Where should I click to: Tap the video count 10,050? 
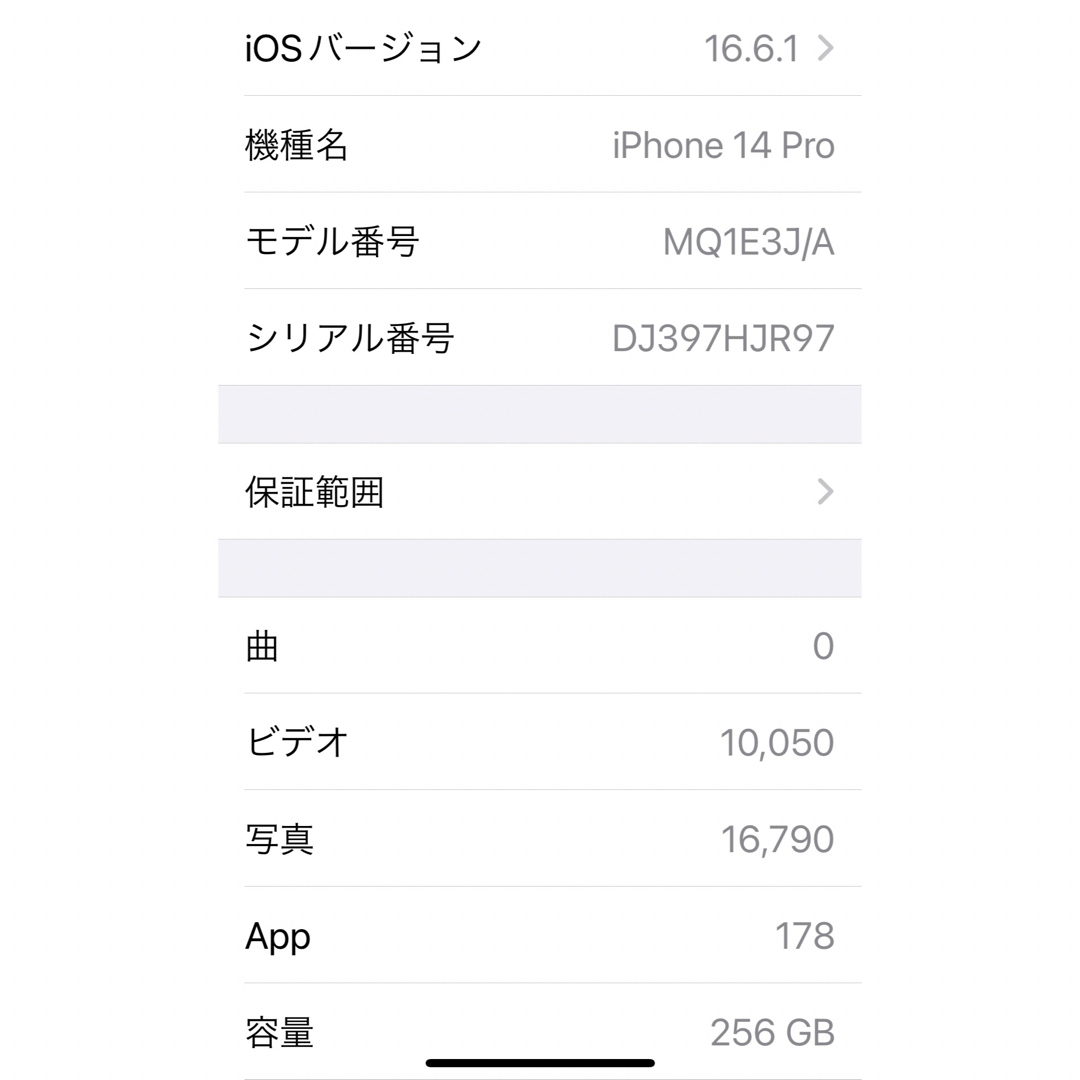(x=777, y=743)
